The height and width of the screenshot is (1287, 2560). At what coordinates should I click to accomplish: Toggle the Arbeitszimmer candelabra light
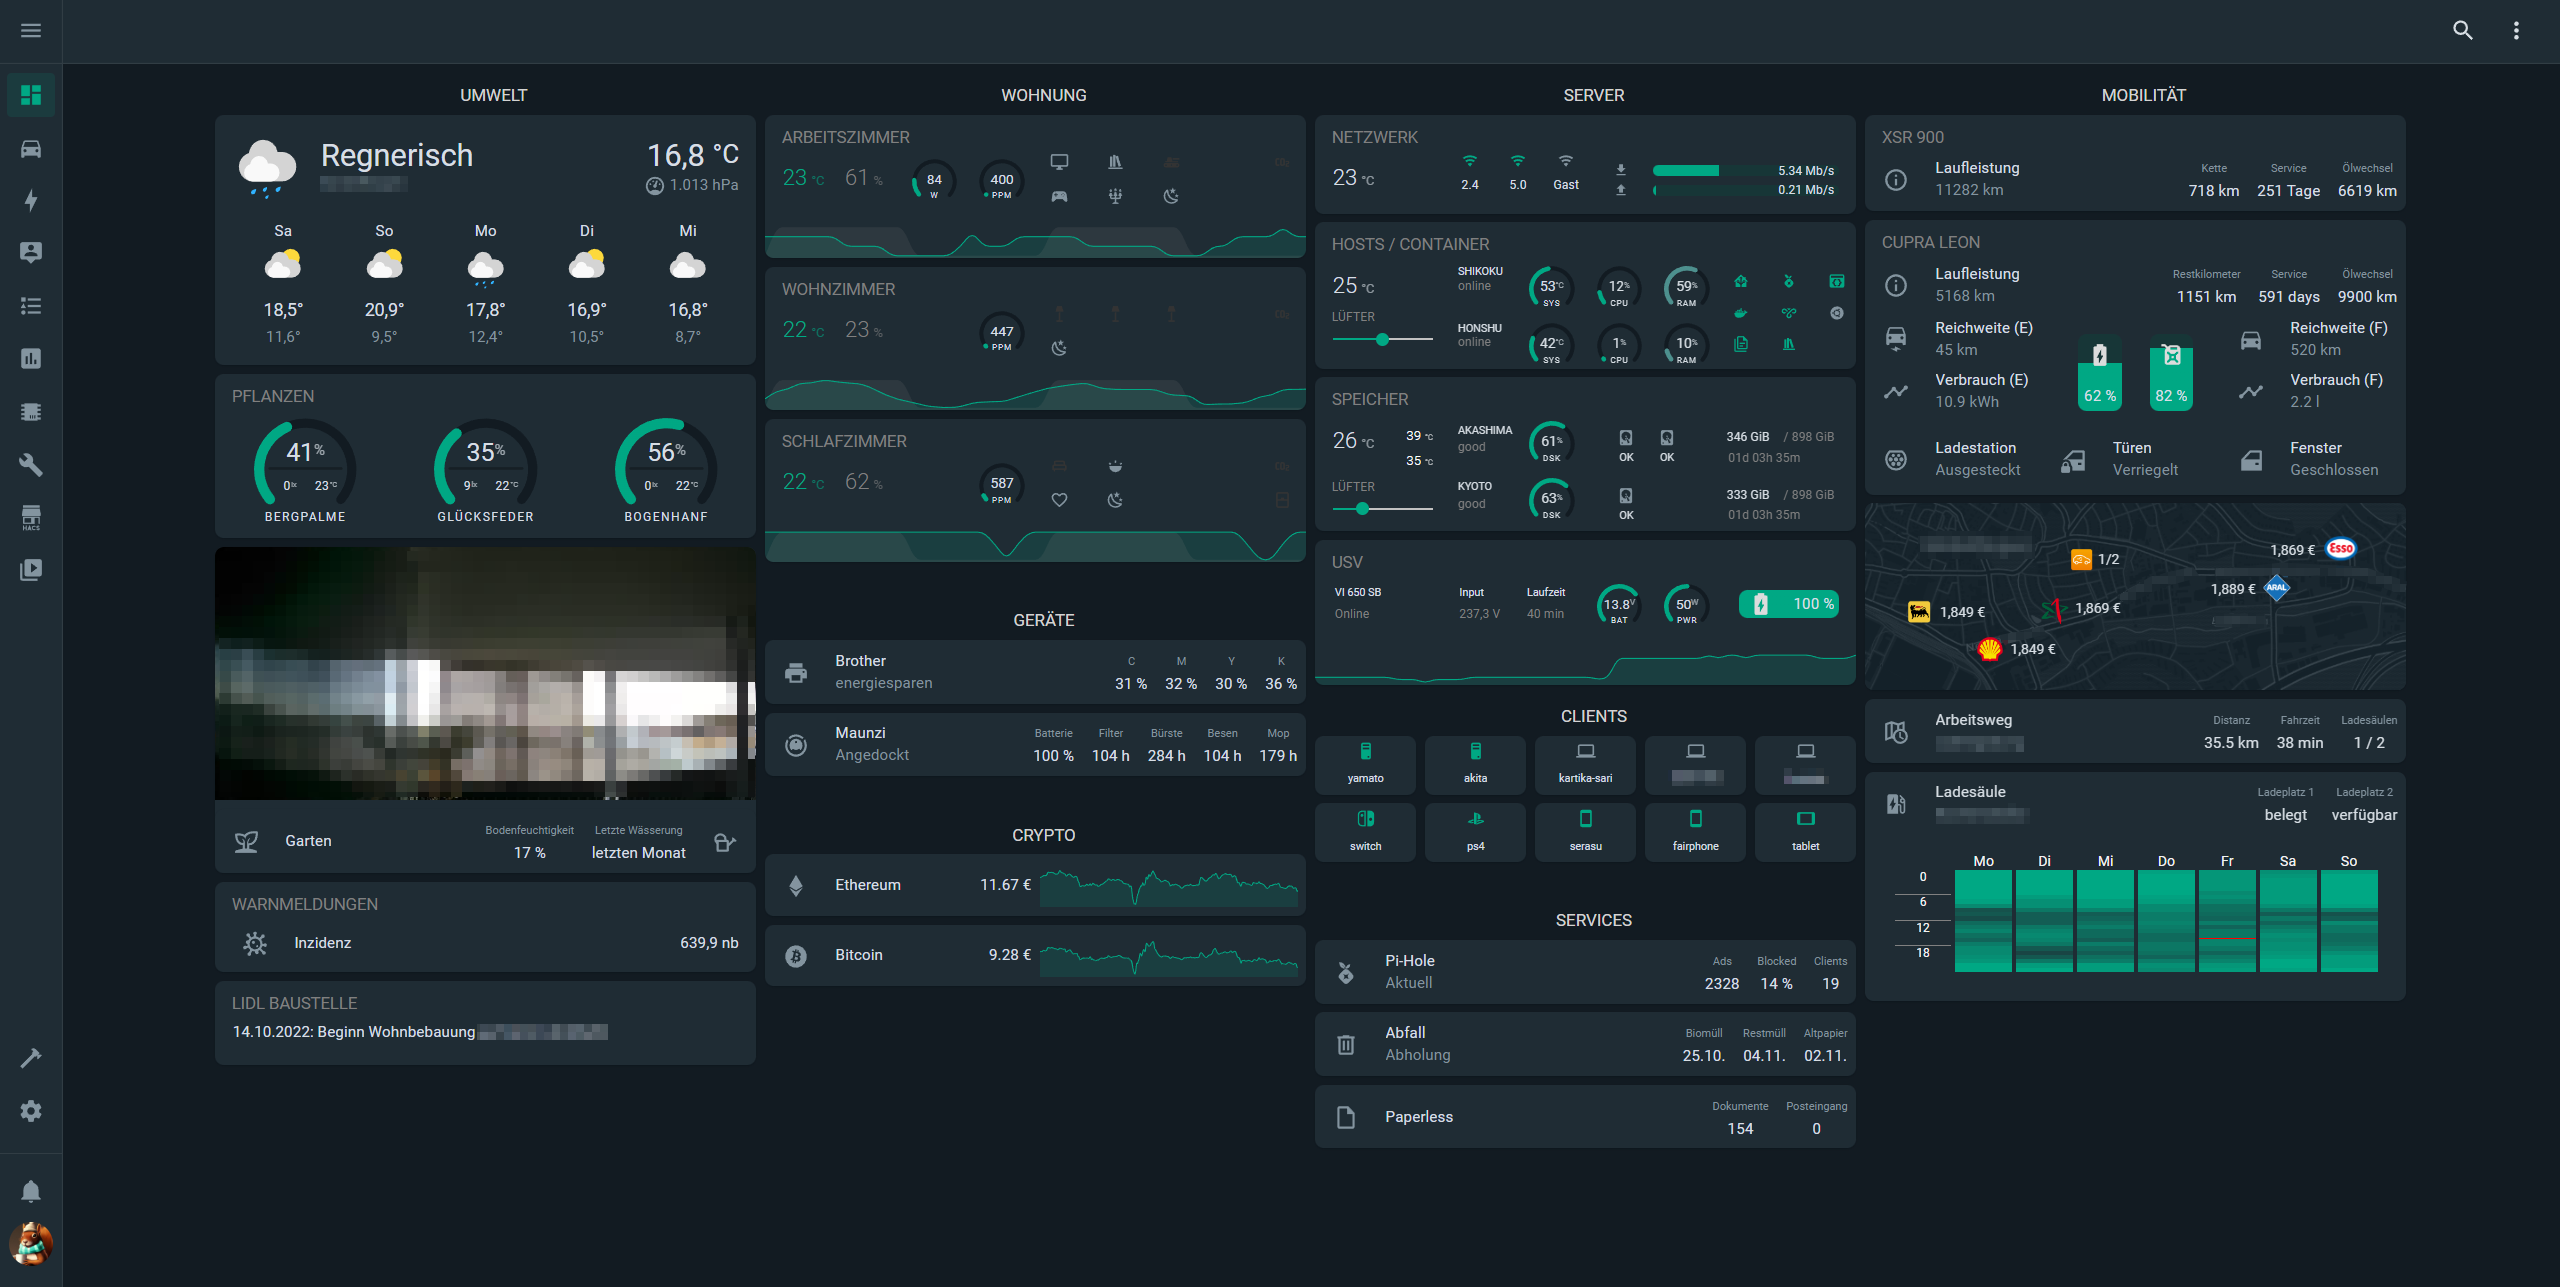click(x=1115, y=196)
